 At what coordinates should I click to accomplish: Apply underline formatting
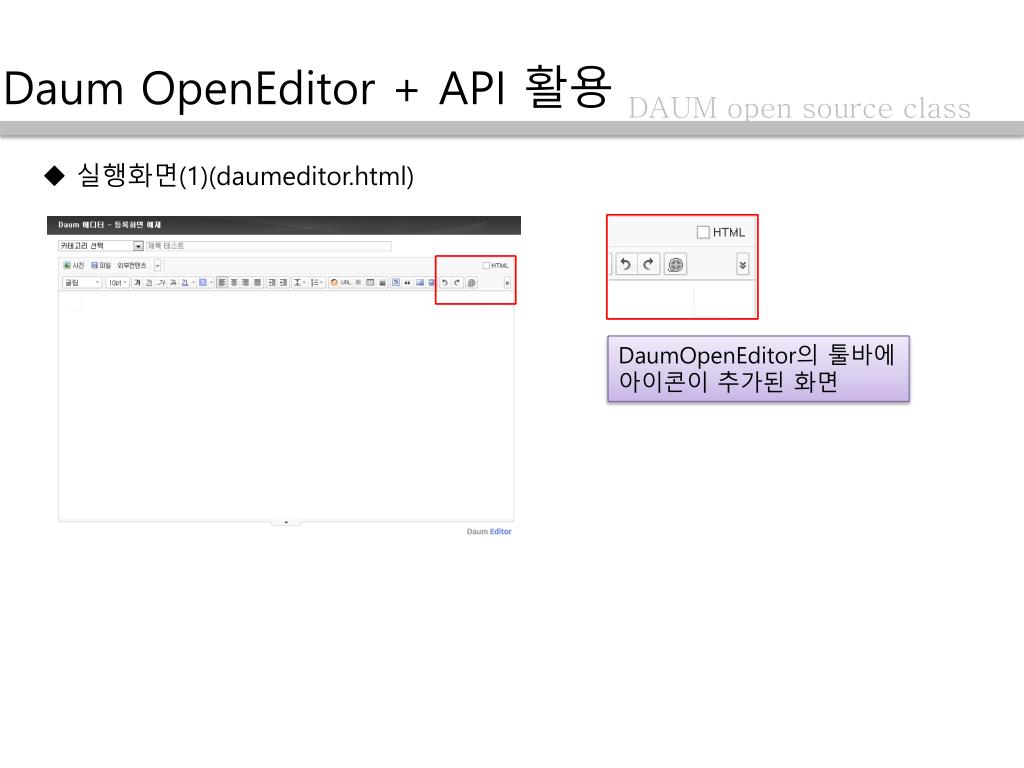coord(149,283)
